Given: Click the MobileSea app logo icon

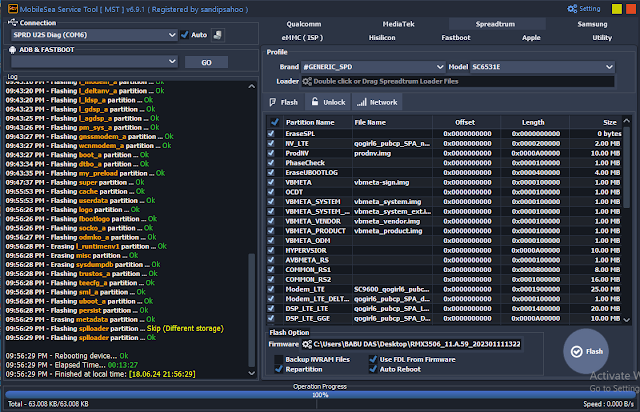Looking at the screenshot, I should coord(13,9).
